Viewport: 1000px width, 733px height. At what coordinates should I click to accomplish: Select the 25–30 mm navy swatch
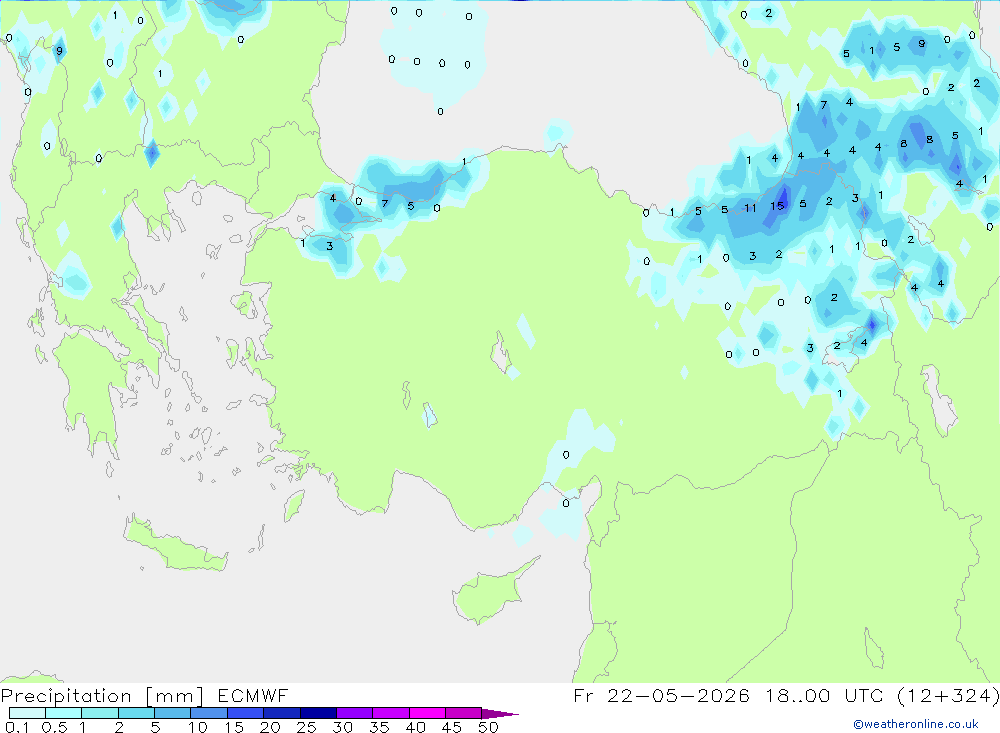[318, 713]
